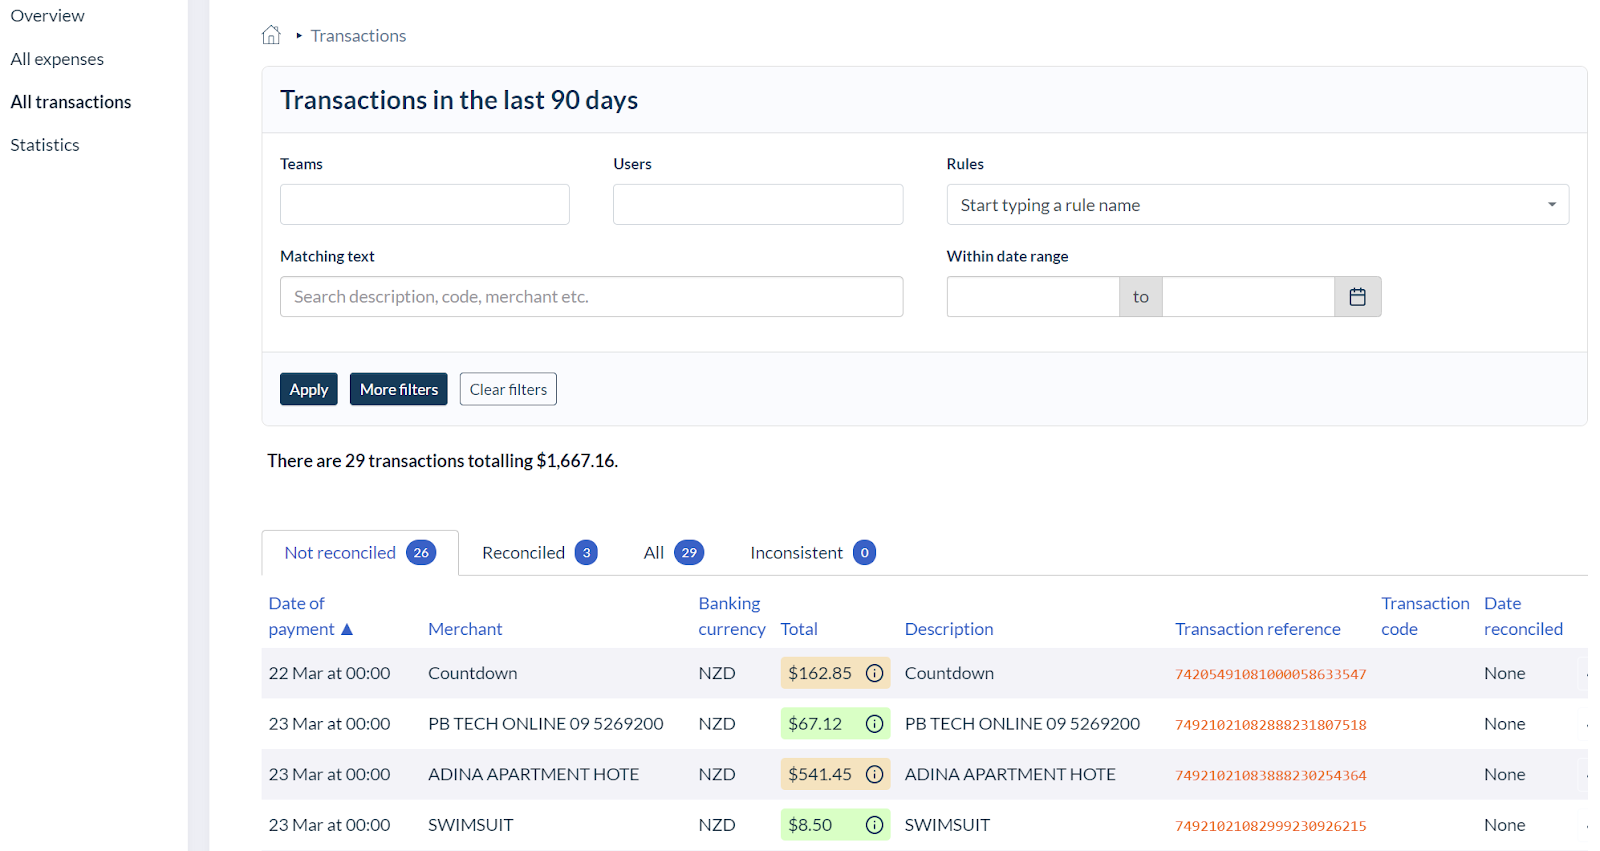Select the SWIMSUIT merchant cell

(x=471, y=825)
